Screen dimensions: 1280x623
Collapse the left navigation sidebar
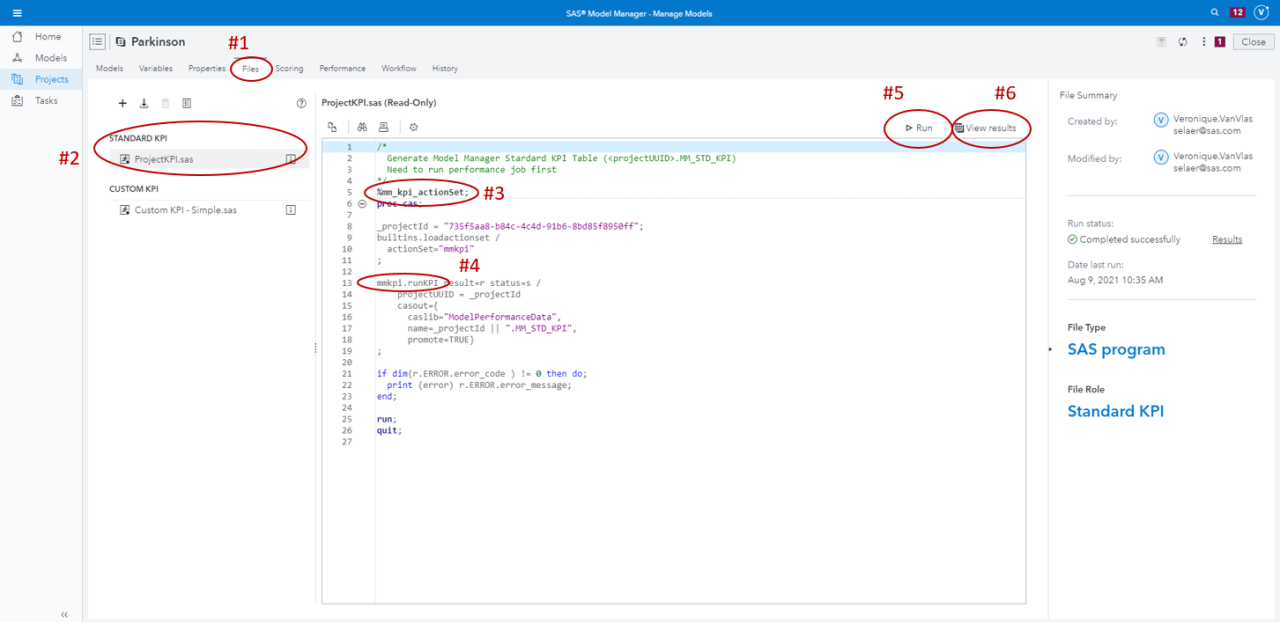coord(64,614)
